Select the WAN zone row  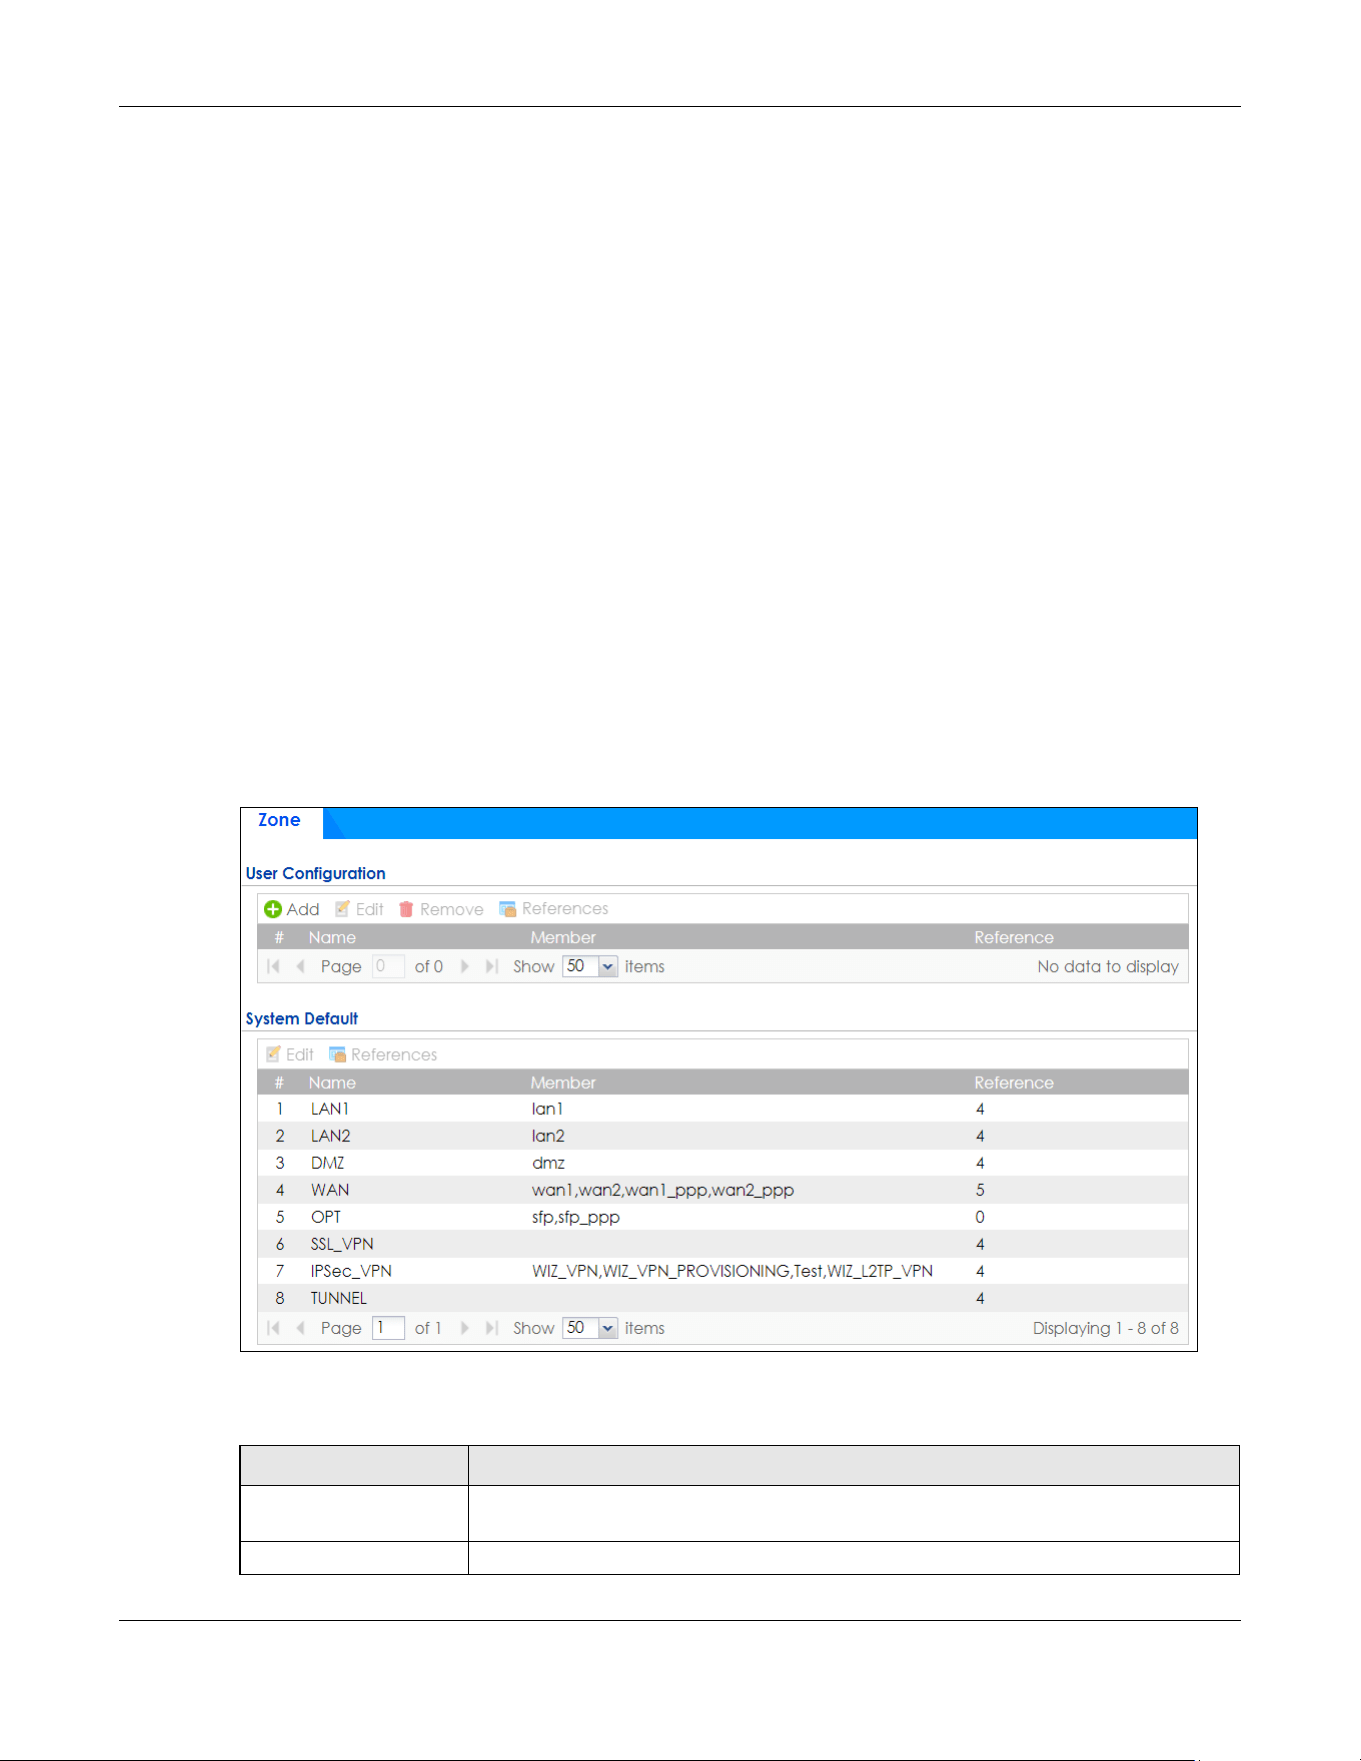pos(723,1190)
